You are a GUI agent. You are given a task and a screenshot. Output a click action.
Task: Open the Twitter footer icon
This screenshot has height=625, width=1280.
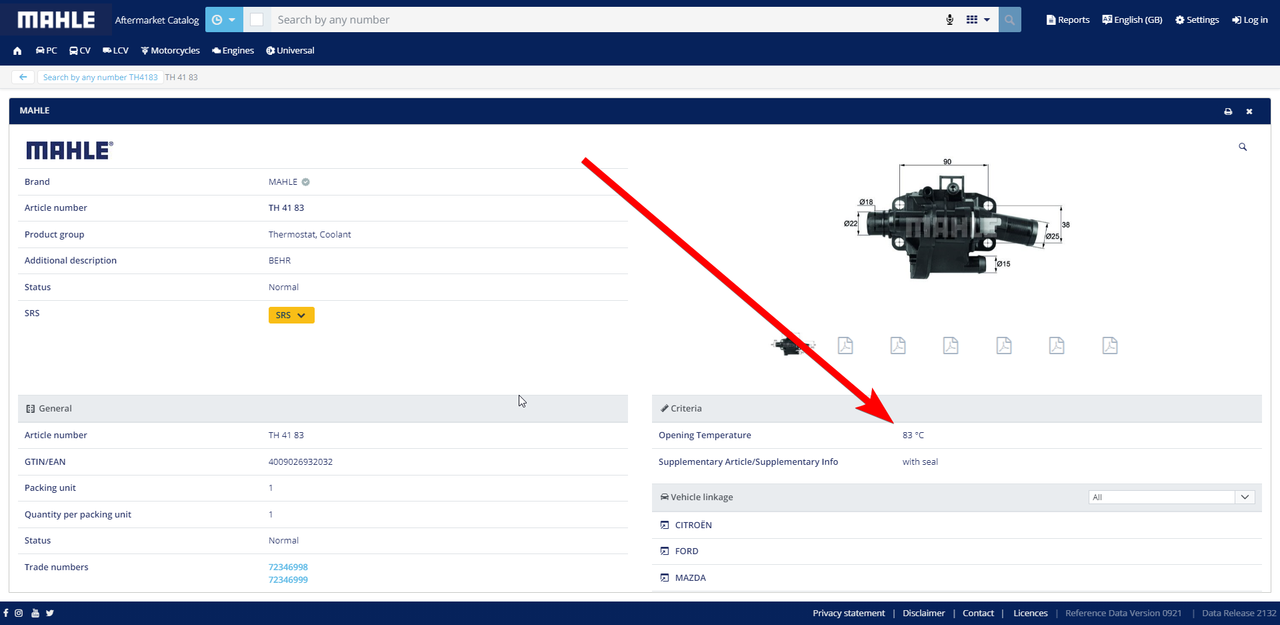tap(49, 613)
